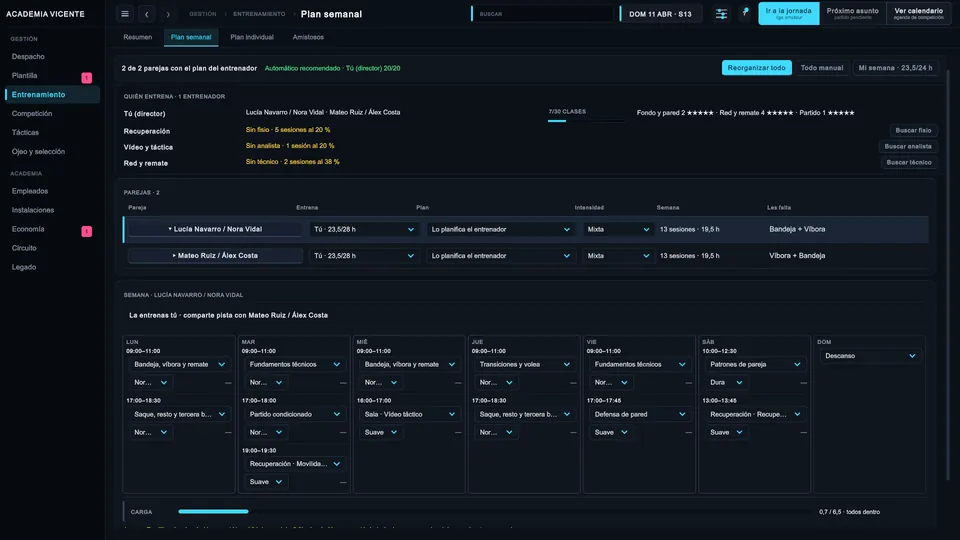
Task: Click the Mi semana · 23,5/24 h button
Action: pos(895,68)
